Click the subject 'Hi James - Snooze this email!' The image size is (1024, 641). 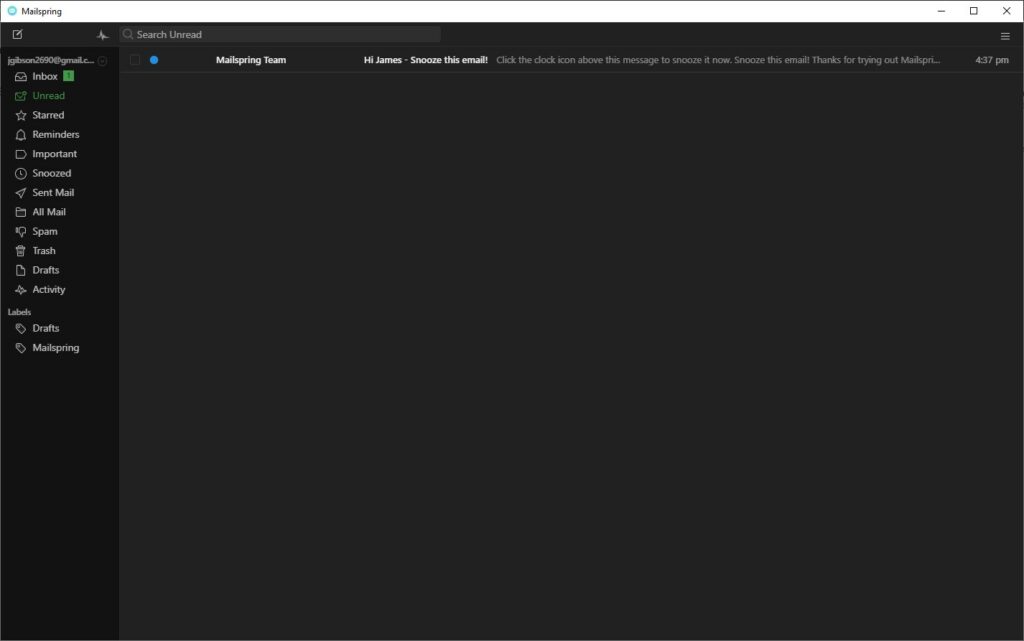426,60
